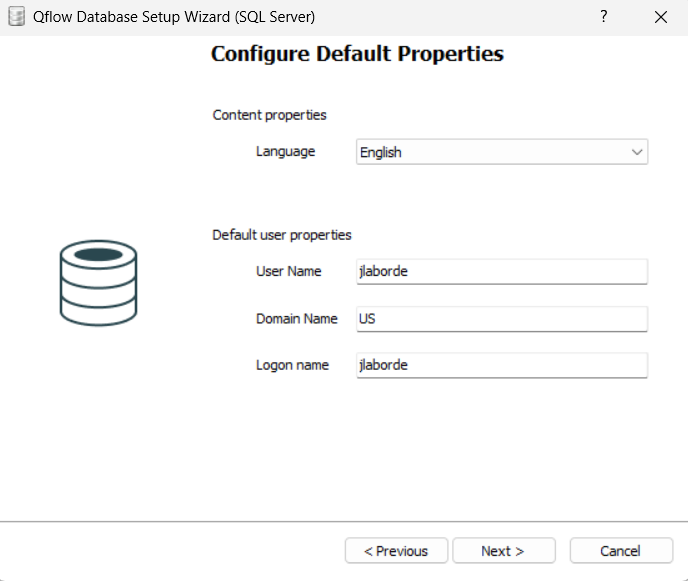This screenshot has height=581, width=688.
Task: Proceed with the Next button
Action: click(504, 551)
